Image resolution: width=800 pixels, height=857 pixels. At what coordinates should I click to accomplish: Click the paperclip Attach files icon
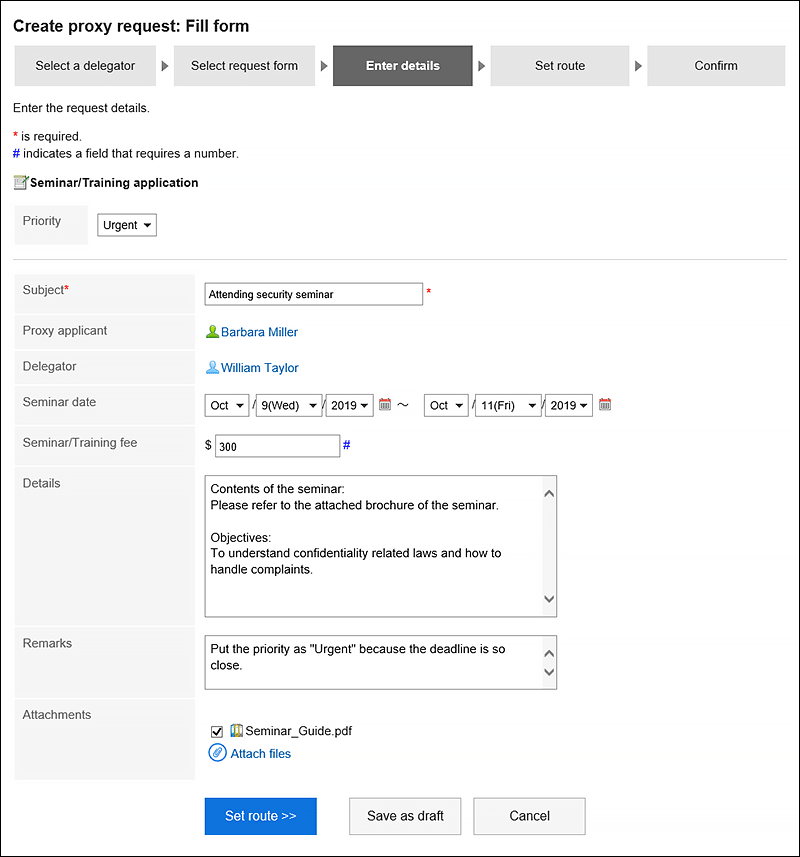point(217,753)
